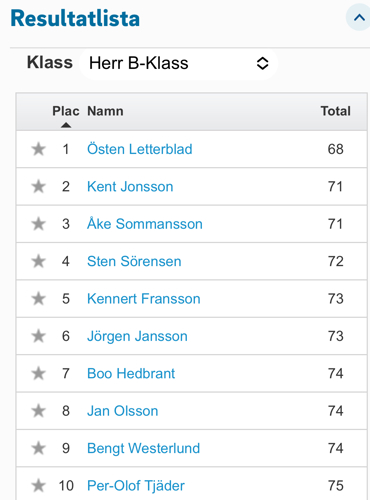Image resolution: width=370 pixels, height=500 pixels.
Task: Star Boo Hedbrant's entry
Action: 38,373
